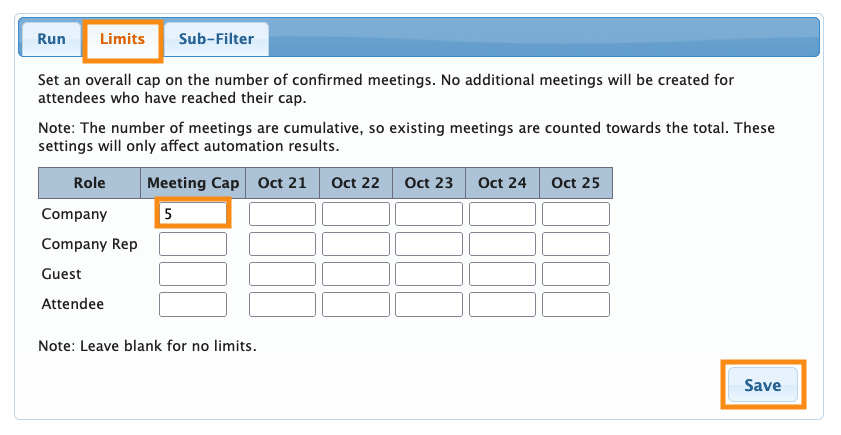
Task: Click the Company Rep Oct 24 input
Action: [x=502, y=244]
